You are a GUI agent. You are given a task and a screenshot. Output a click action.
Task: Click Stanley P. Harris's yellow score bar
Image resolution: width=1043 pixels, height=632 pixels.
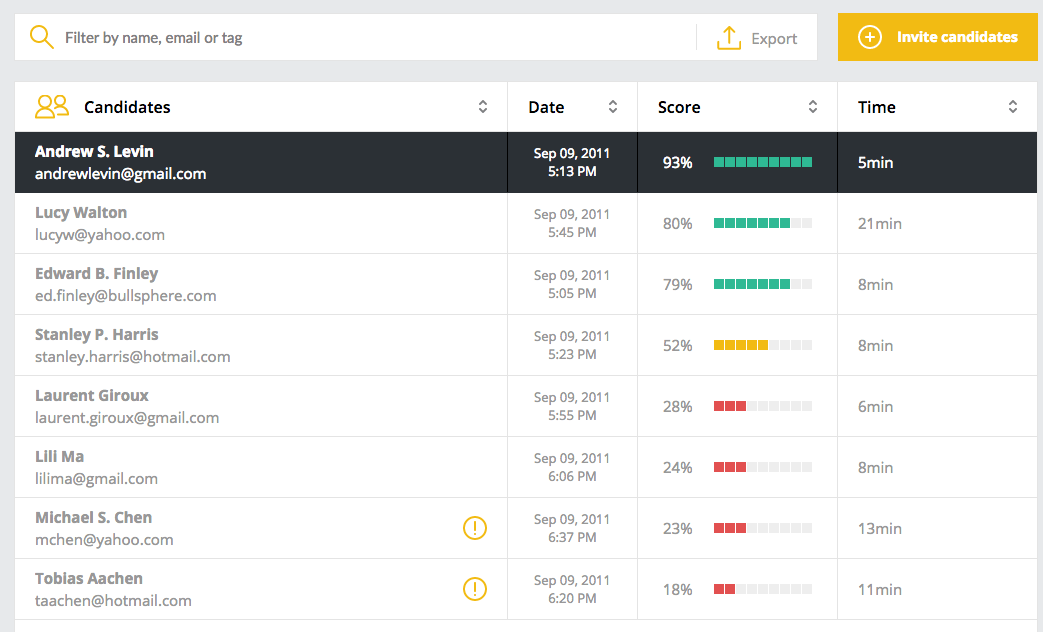(763, 345)
